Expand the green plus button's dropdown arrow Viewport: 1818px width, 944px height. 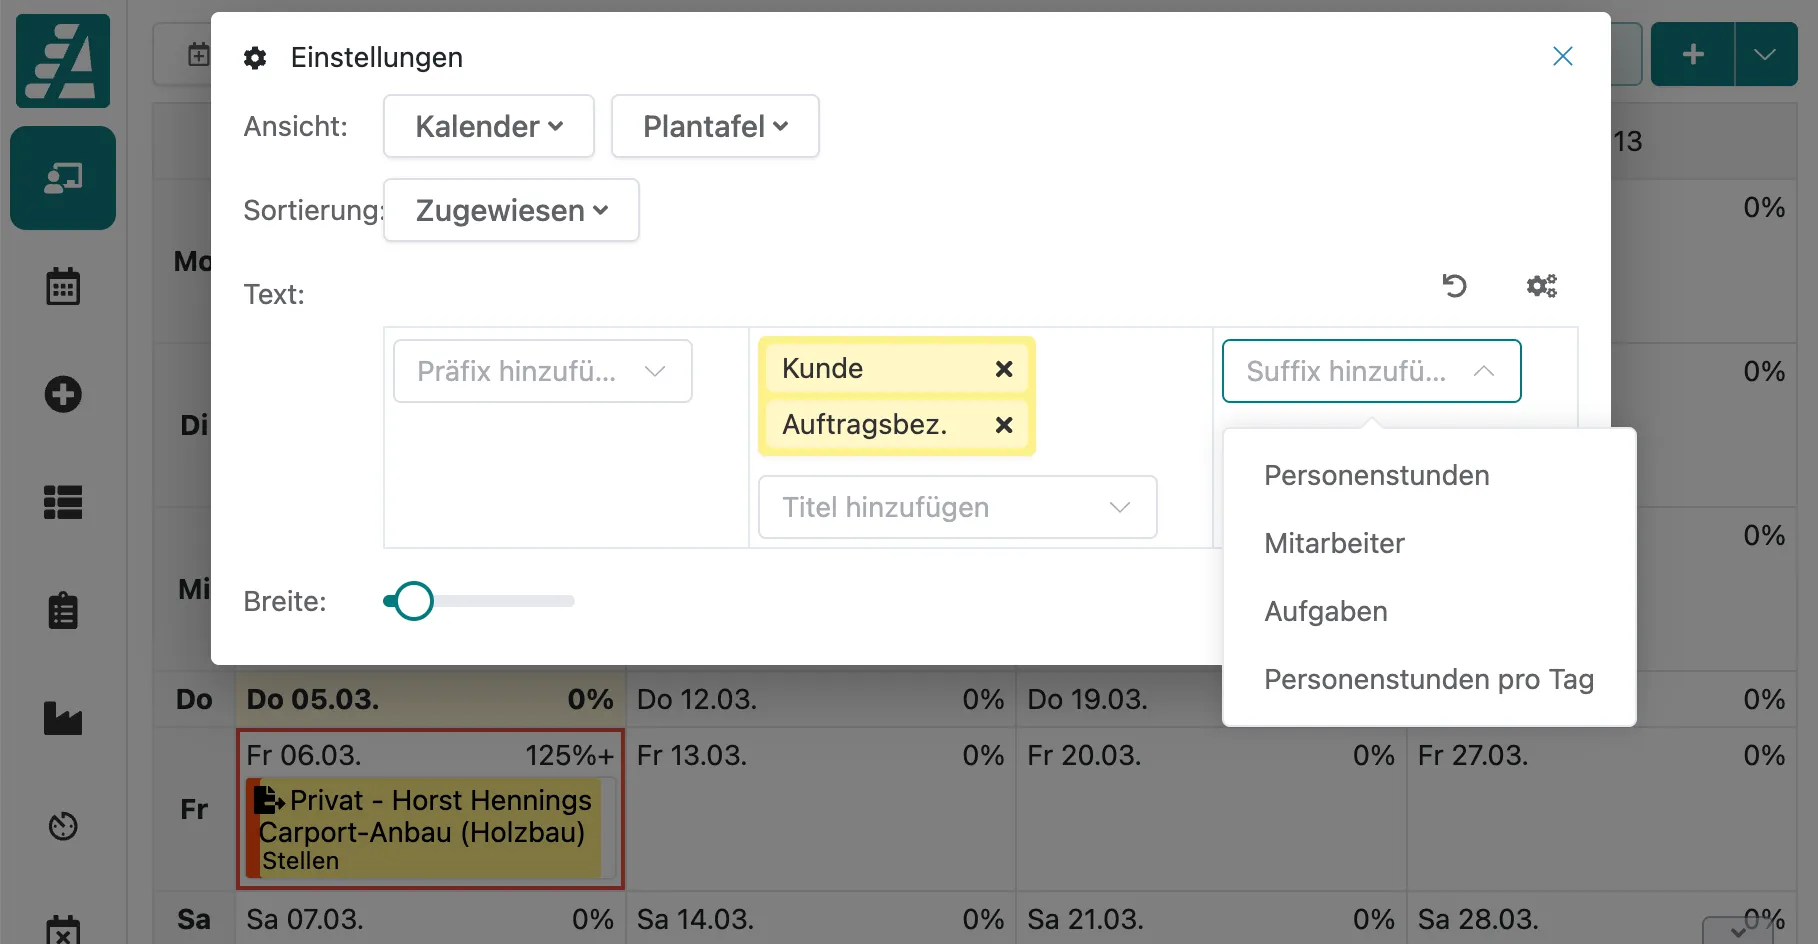1765,54
